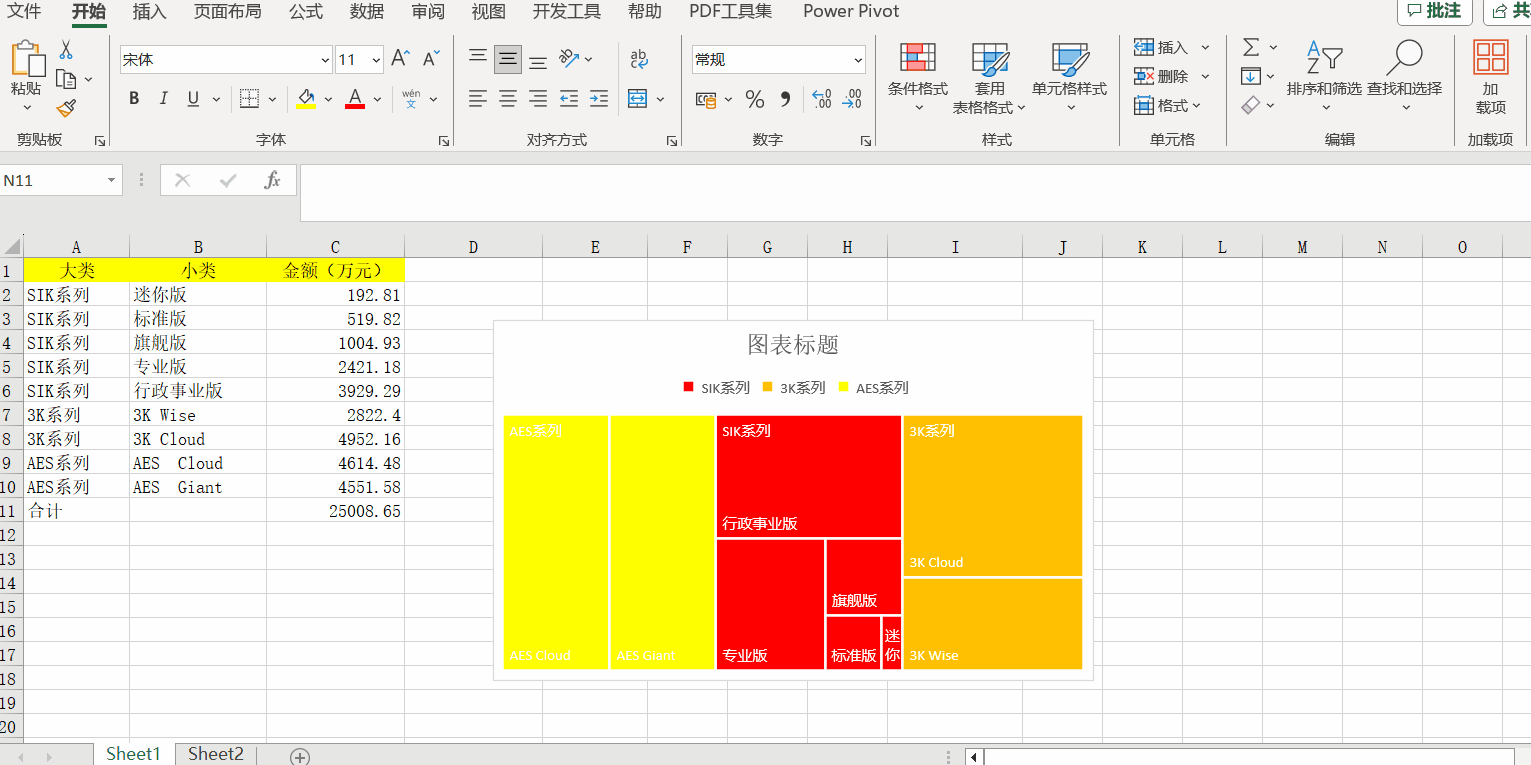Apply bold formatting from the font group
This screenshot has height=765, width=1531.
click(x=133, y=98)
